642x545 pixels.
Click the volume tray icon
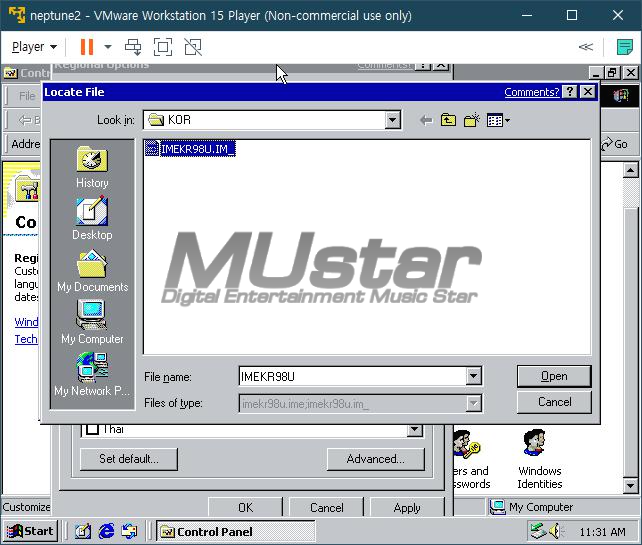tap(555, 531)
